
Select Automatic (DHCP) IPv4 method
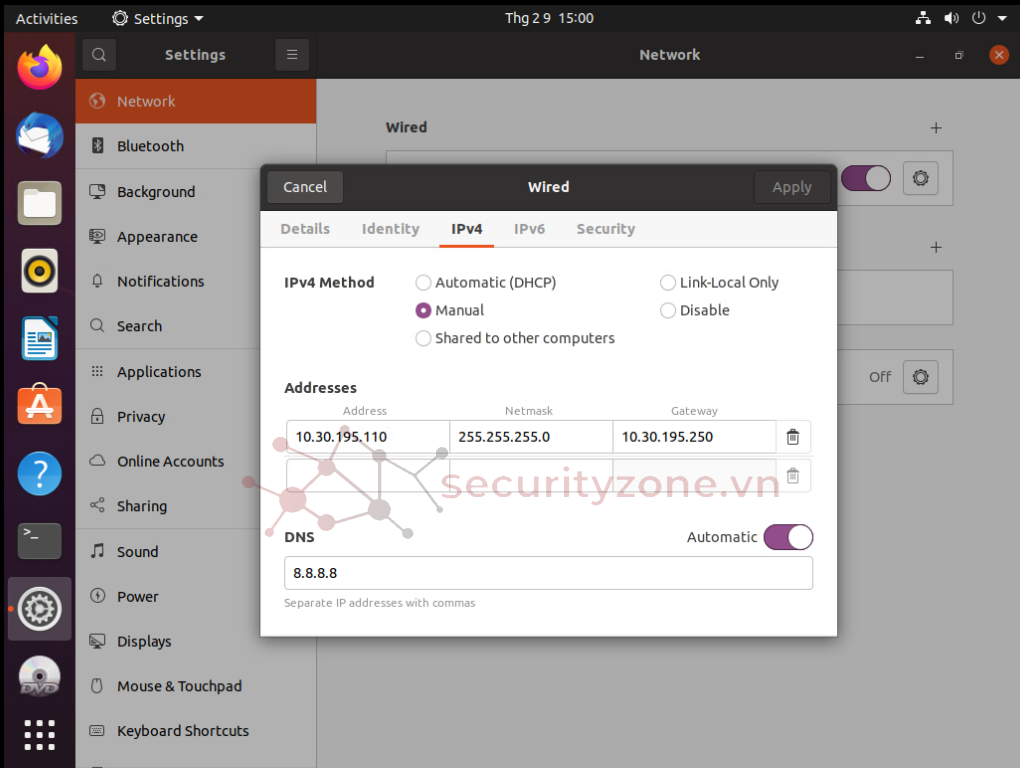[424, 283]
